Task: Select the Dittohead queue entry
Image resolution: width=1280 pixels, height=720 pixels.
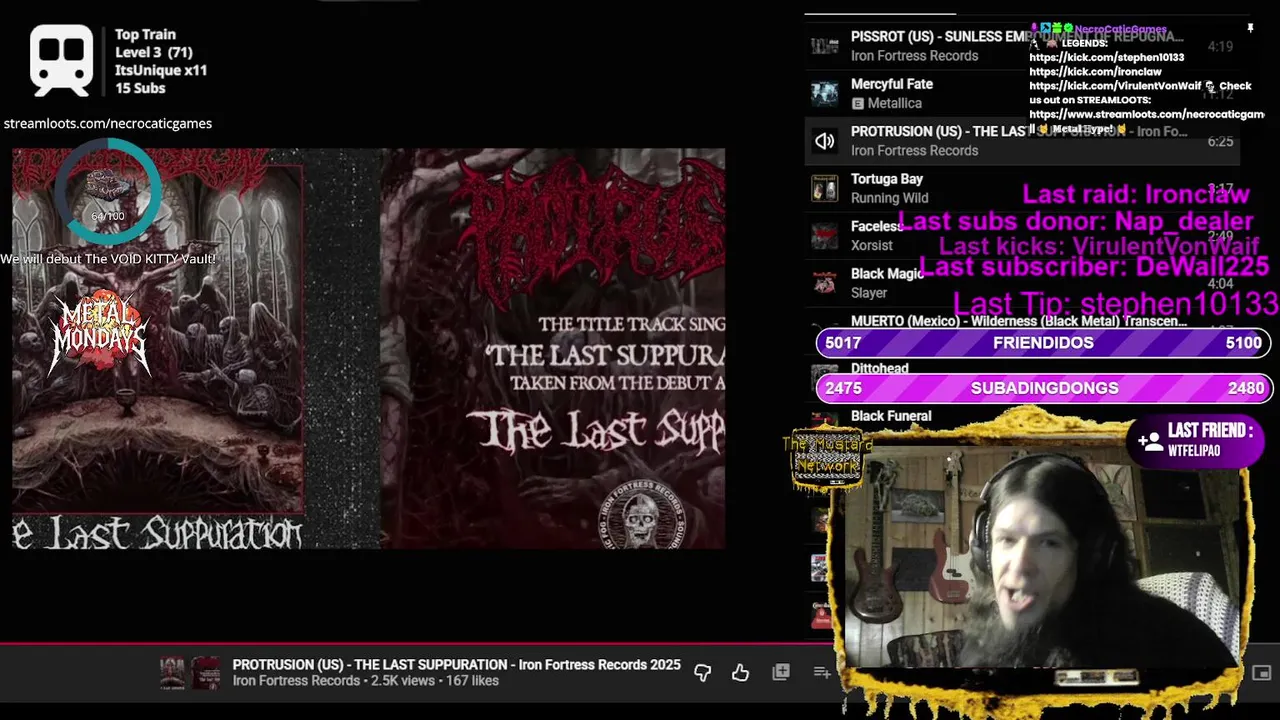Action: coord(880,368)
